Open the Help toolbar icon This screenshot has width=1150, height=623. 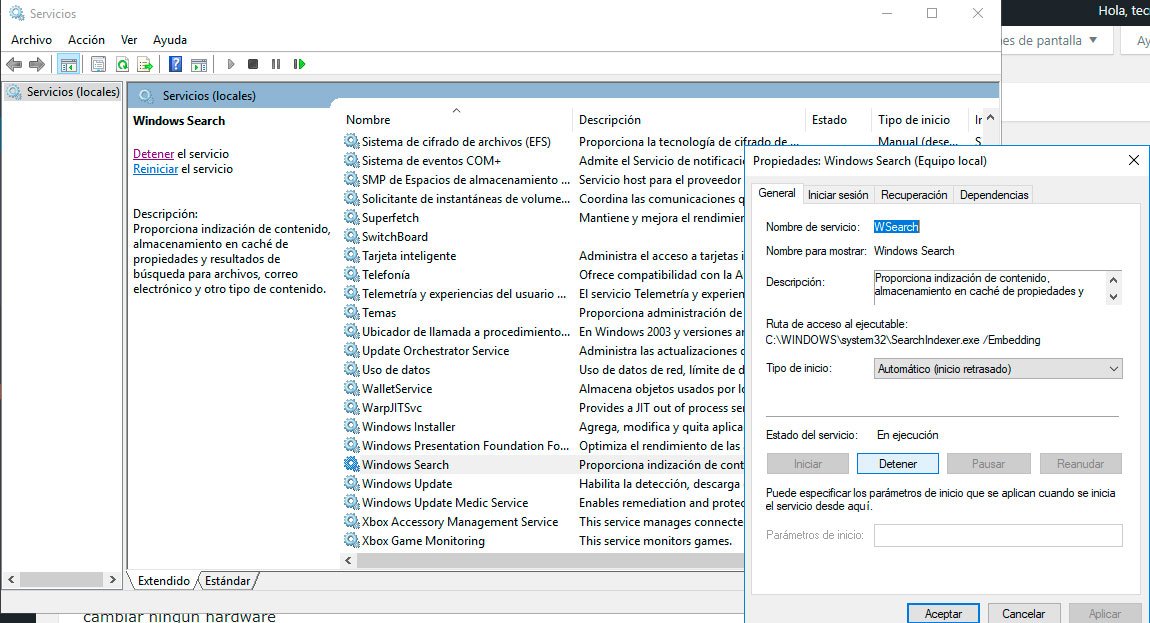pos(175,65)
